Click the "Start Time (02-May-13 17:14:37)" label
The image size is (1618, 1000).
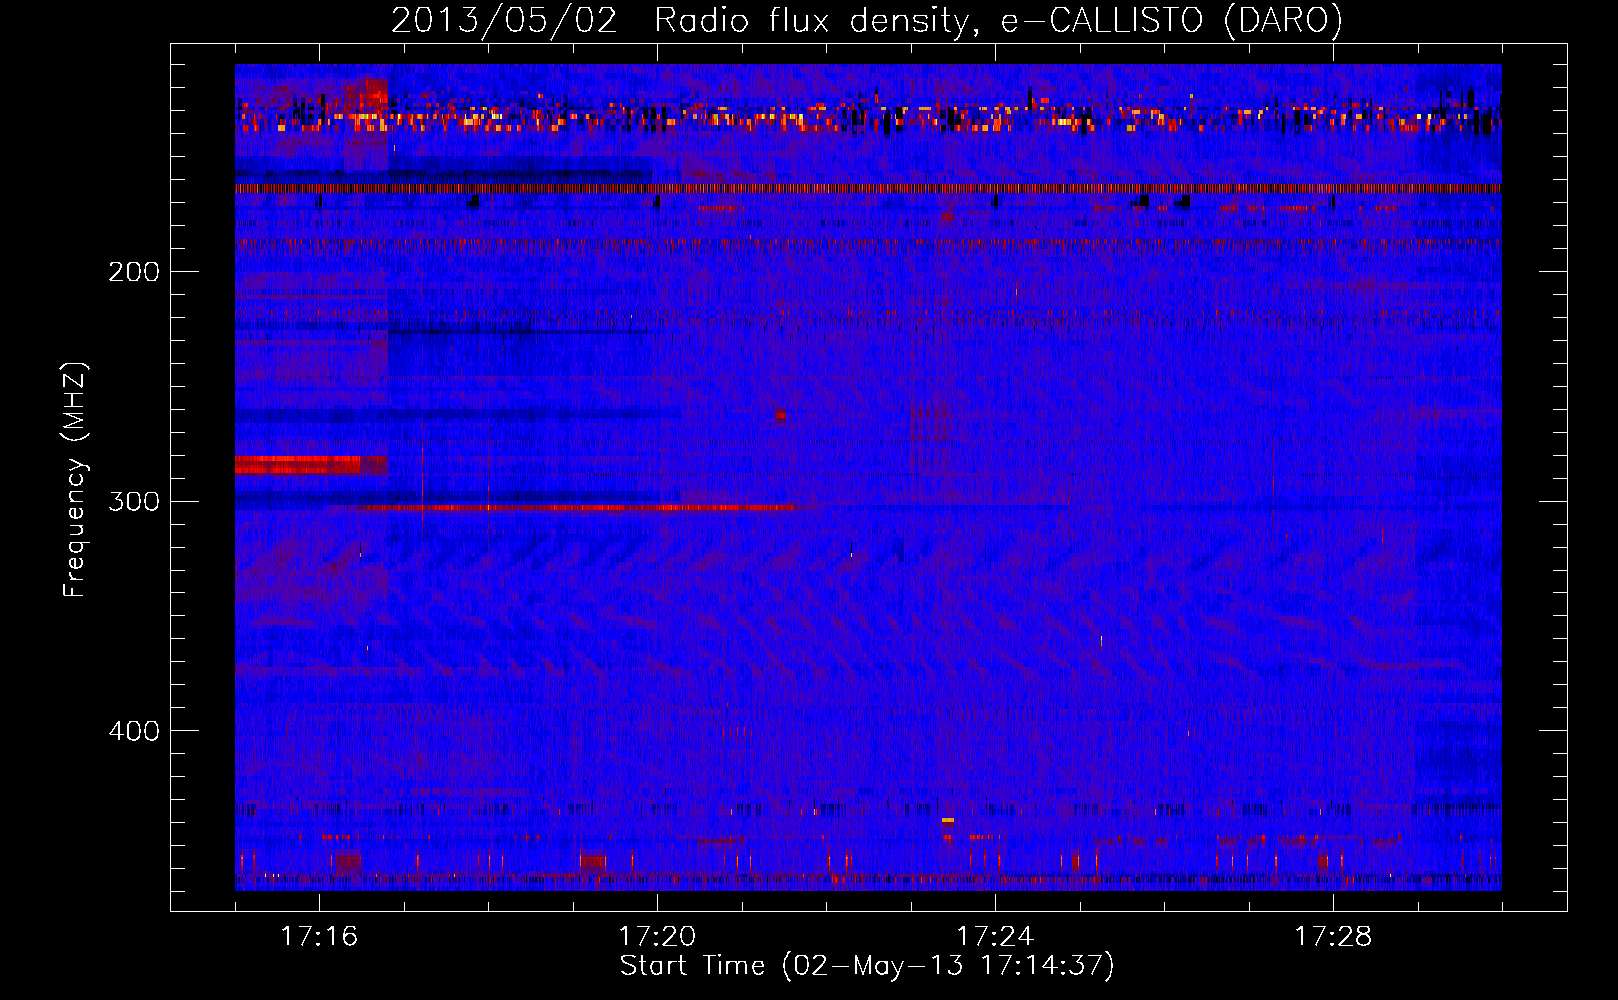(x=866, y=966)
